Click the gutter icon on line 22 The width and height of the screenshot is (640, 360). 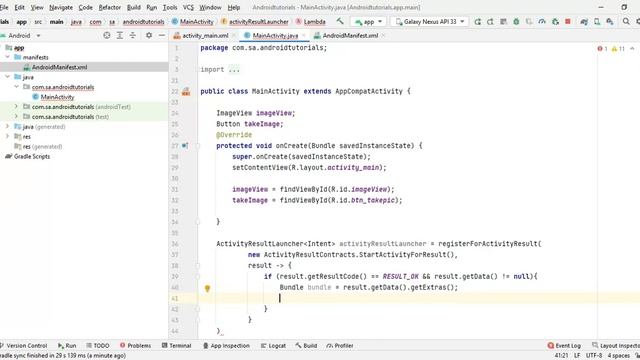[186, 91]
